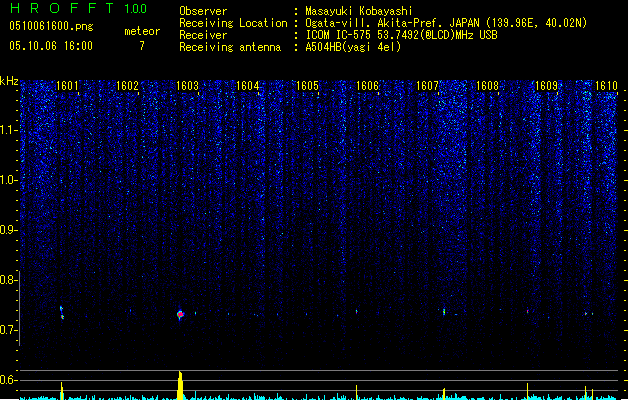Screen dimensions: 629x400
Task: Click the date stamp 05.10.06 16:00
Action: point(51,46)
